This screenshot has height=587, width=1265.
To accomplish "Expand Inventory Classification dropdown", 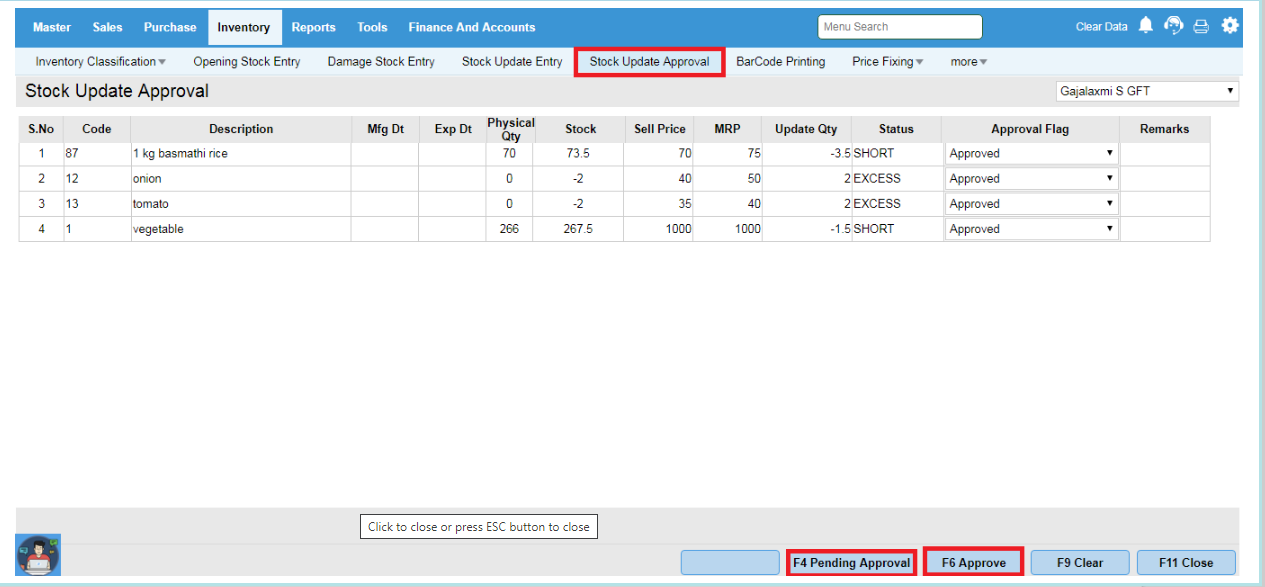I will tap(101, 62).
